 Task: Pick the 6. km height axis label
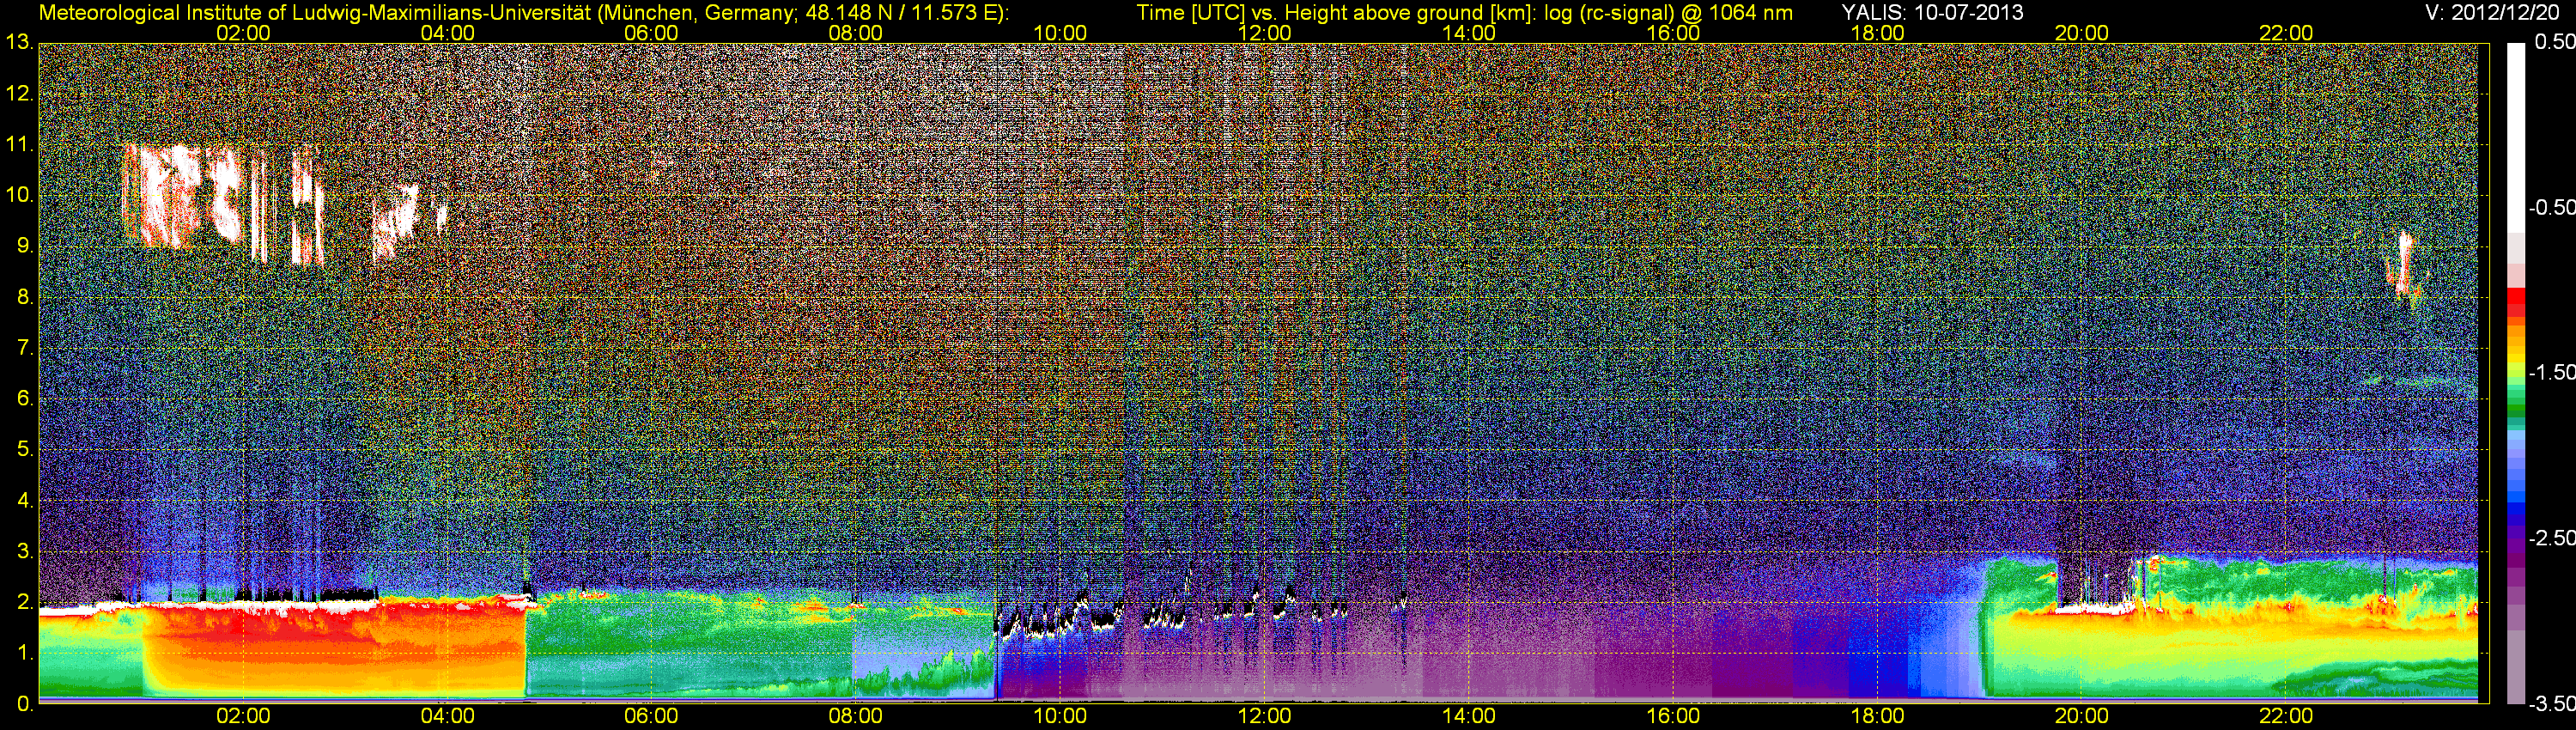click(x=25, y=399)
